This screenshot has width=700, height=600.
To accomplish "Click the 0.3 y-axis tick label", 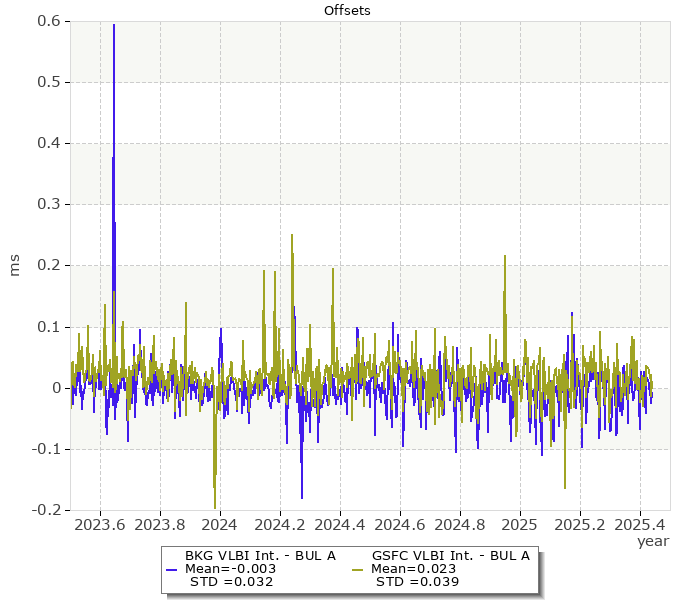I will tap(49, 204).
